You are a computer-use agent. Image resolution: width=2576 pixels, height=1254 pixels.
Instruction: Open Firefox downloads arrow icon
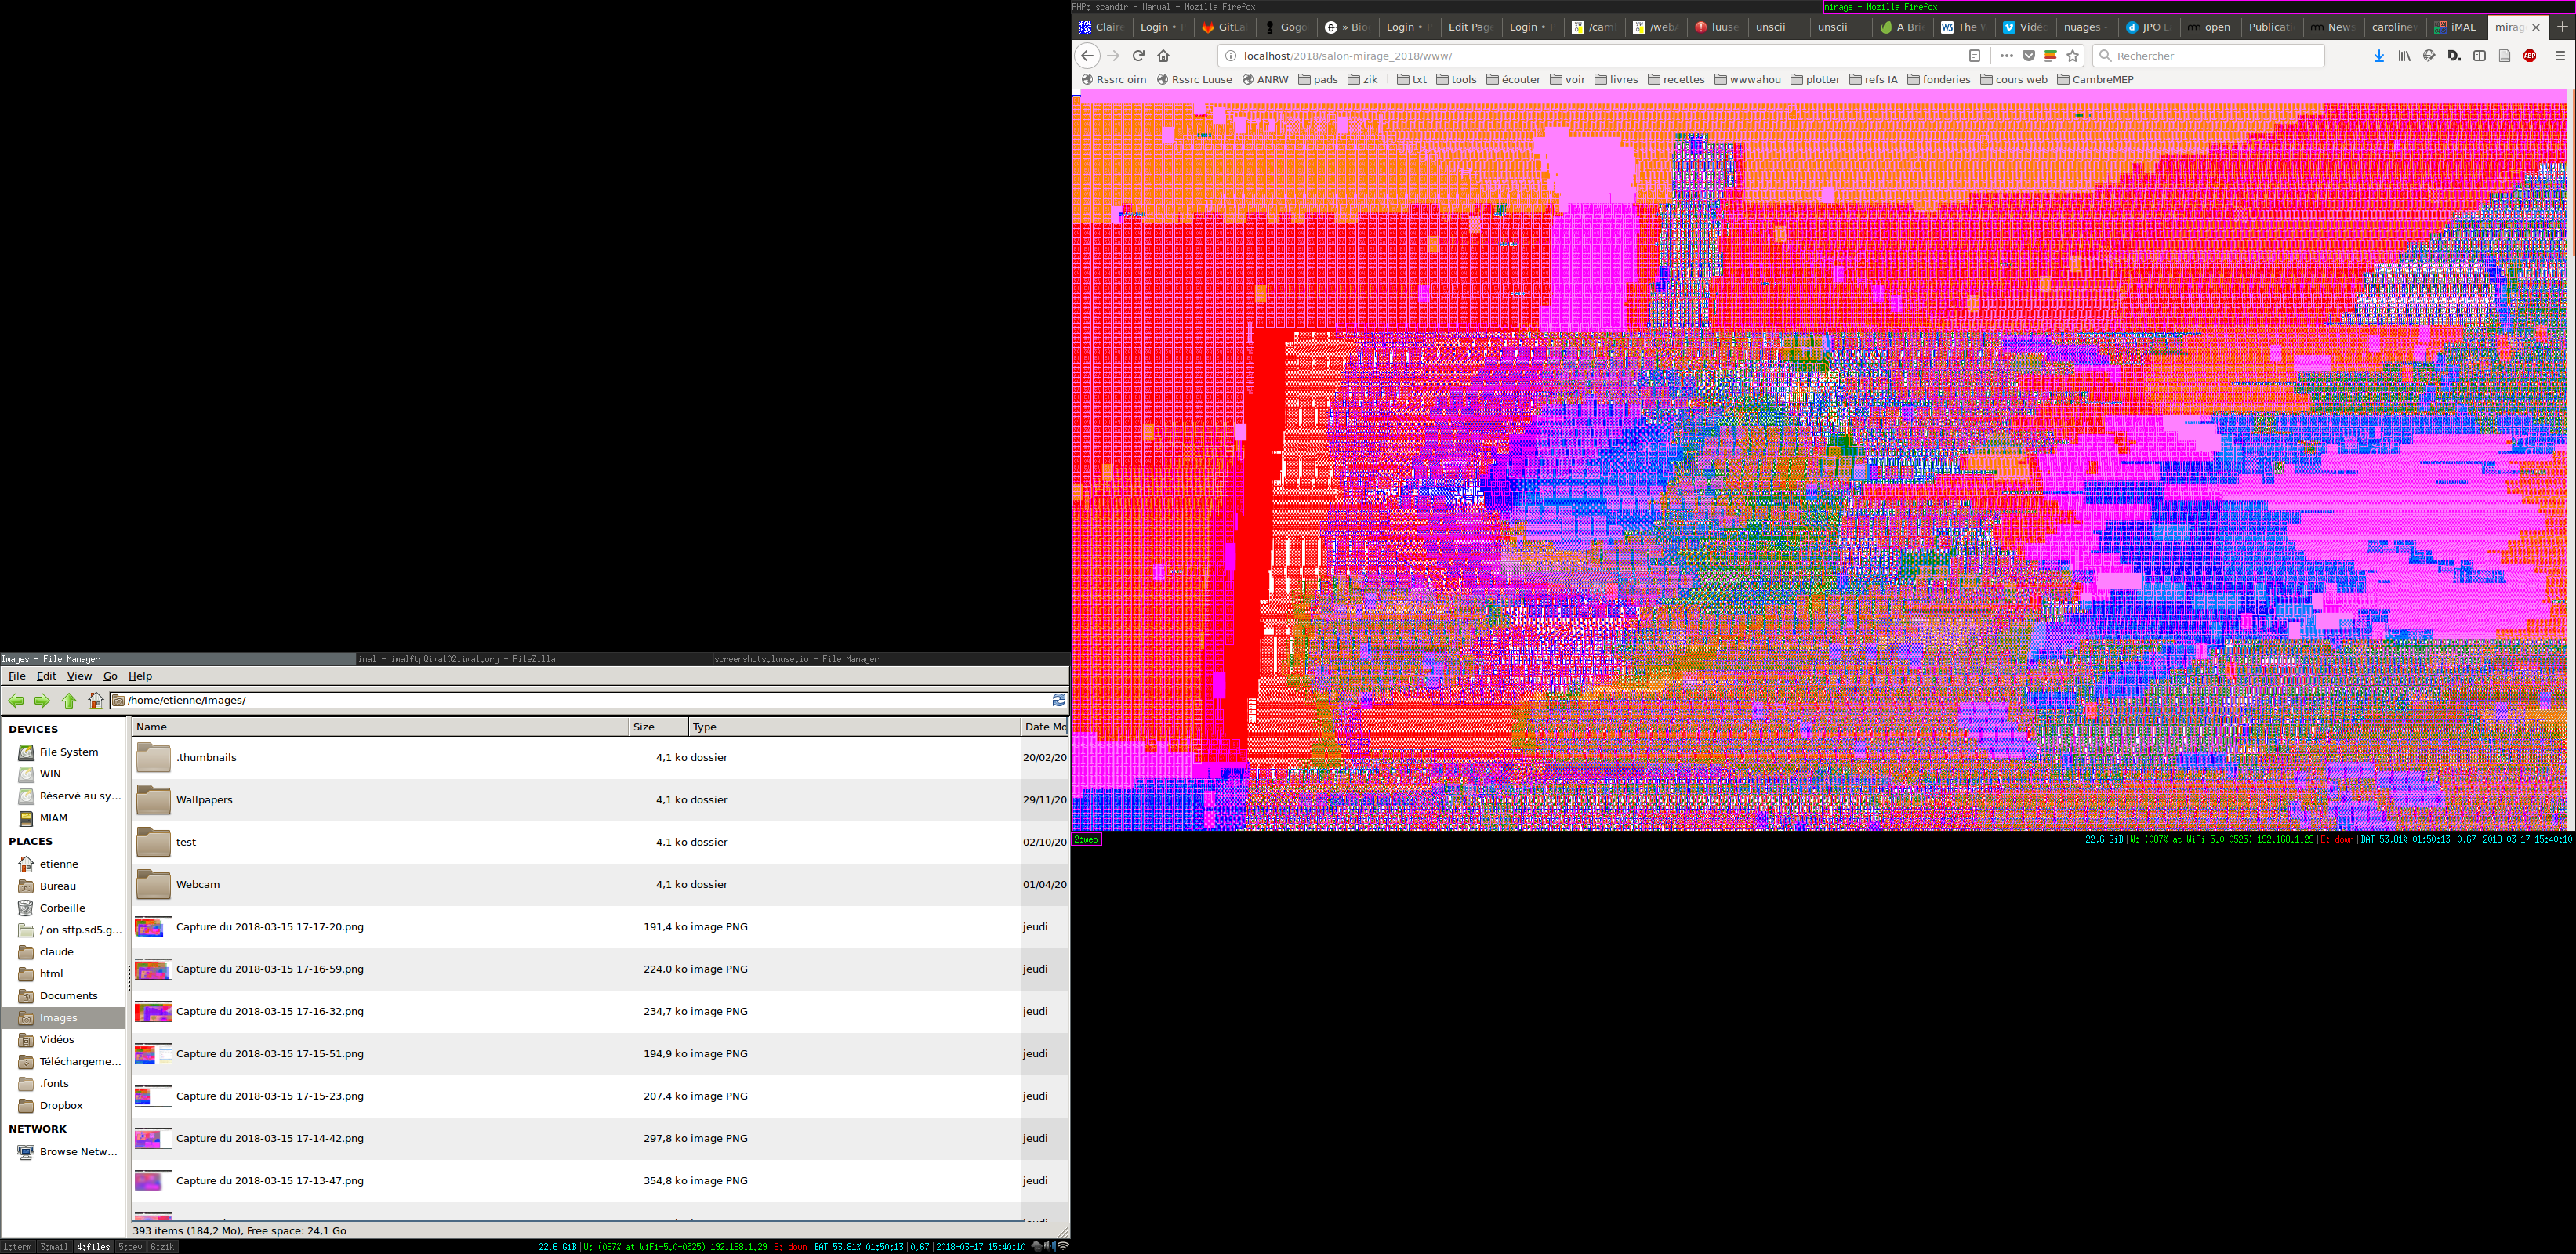(2379, 56)
